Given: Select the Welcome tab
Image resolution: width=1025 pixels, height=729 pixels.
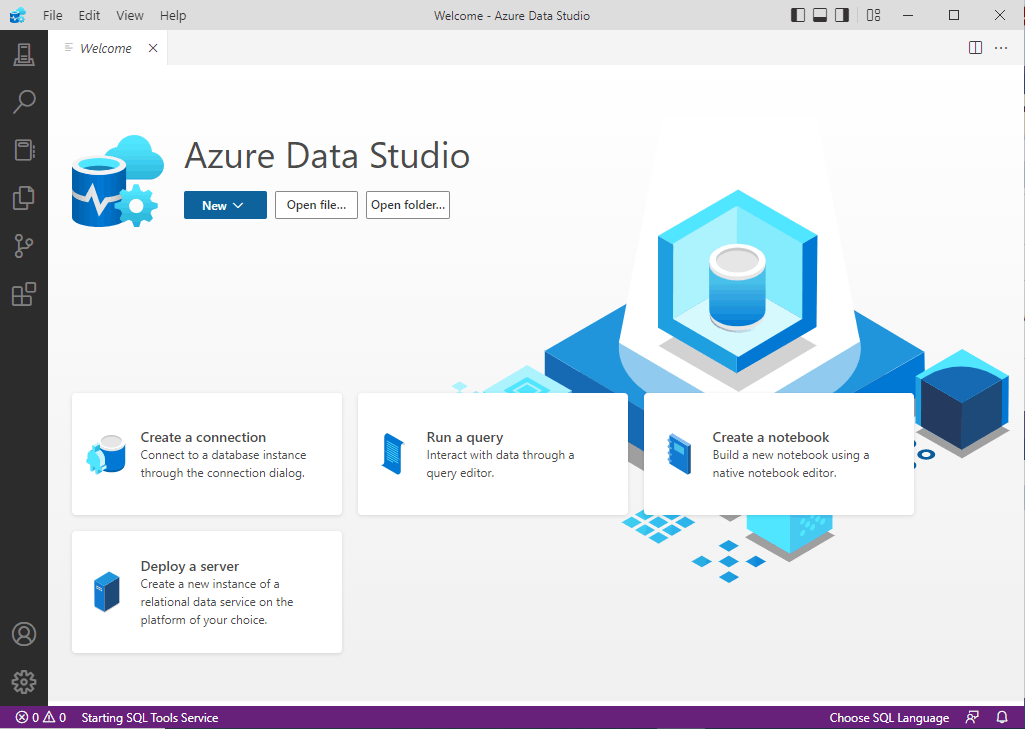Looking at the screenshot, I should [x=105, y=47].
